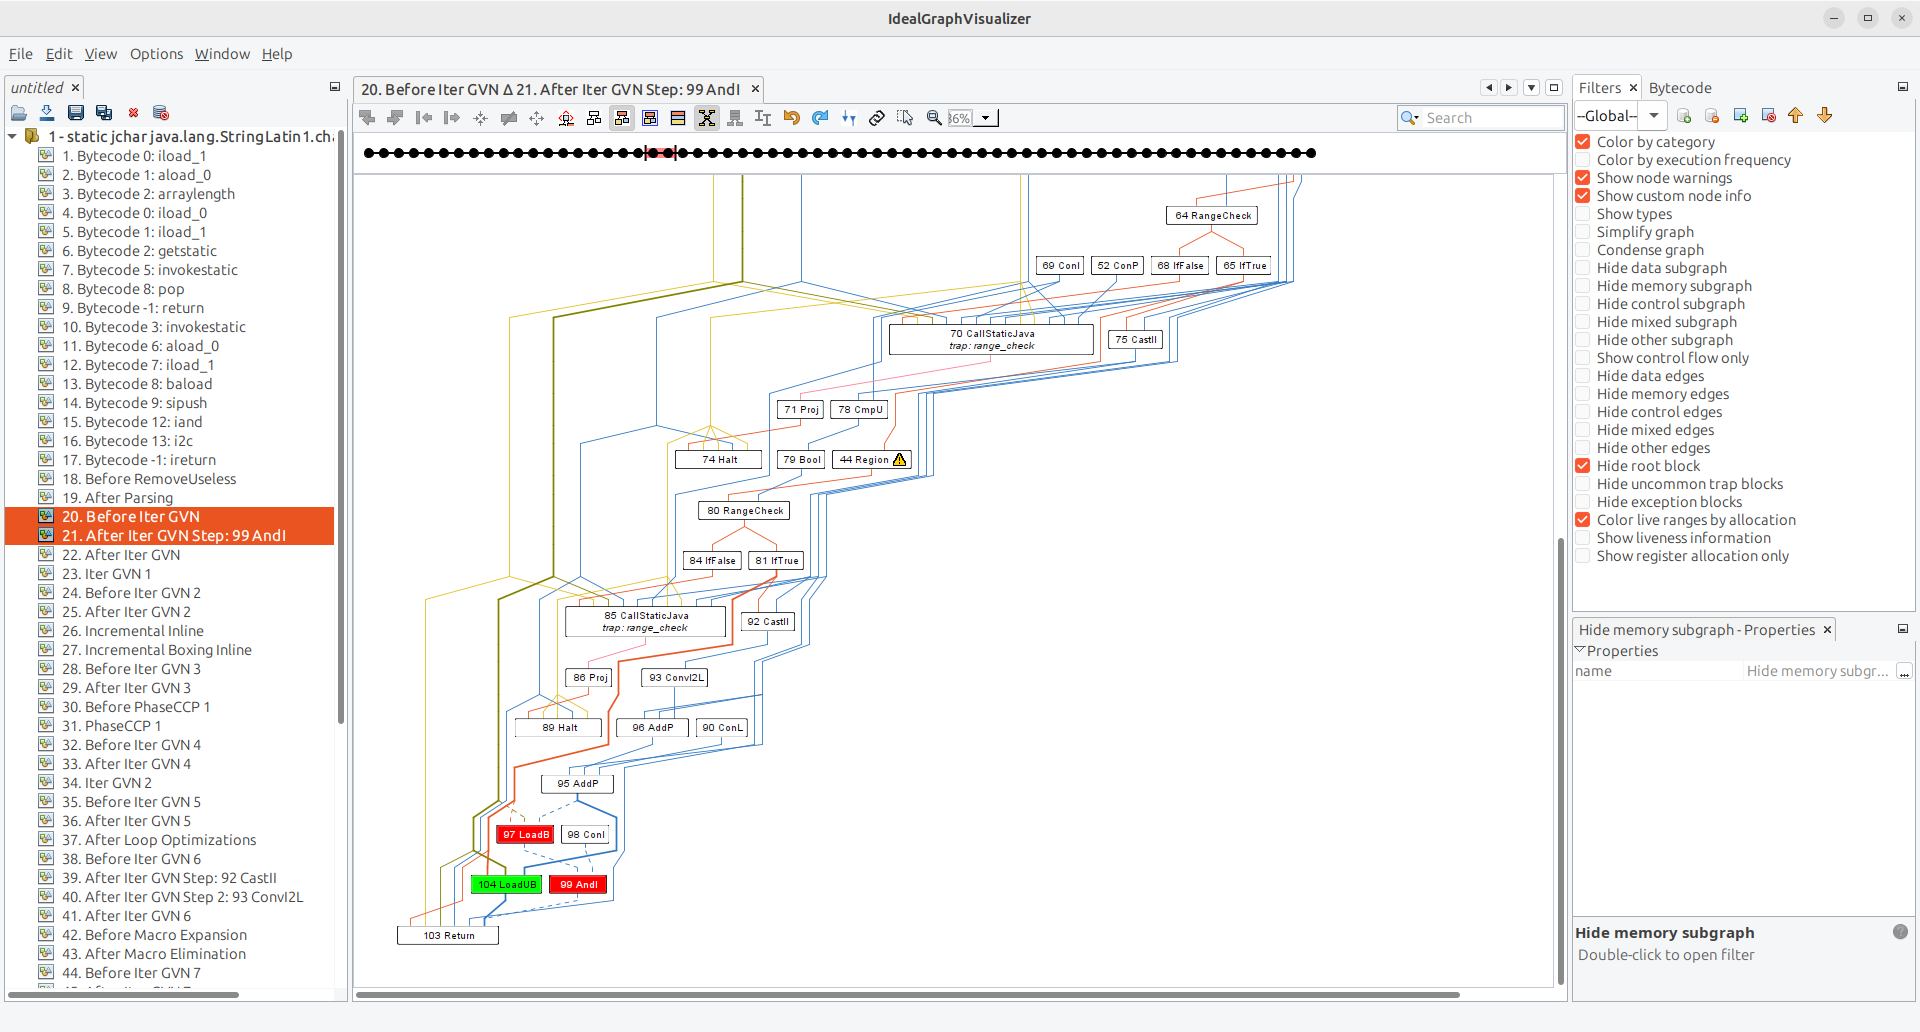Open the Options menu
This screenshot has width=1920, height=1032.
(x=156, y=54)
